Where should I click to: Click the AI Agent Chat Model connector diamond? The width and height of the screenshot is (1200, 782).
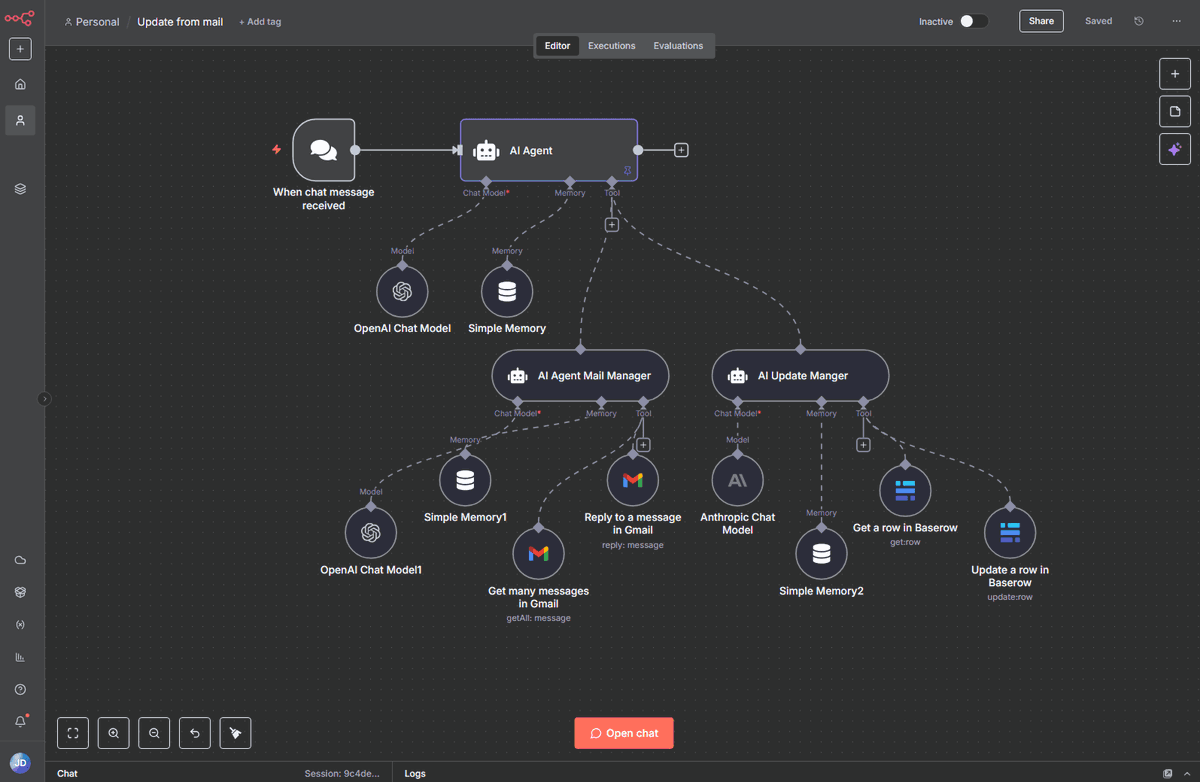click(x=486, y=181)
